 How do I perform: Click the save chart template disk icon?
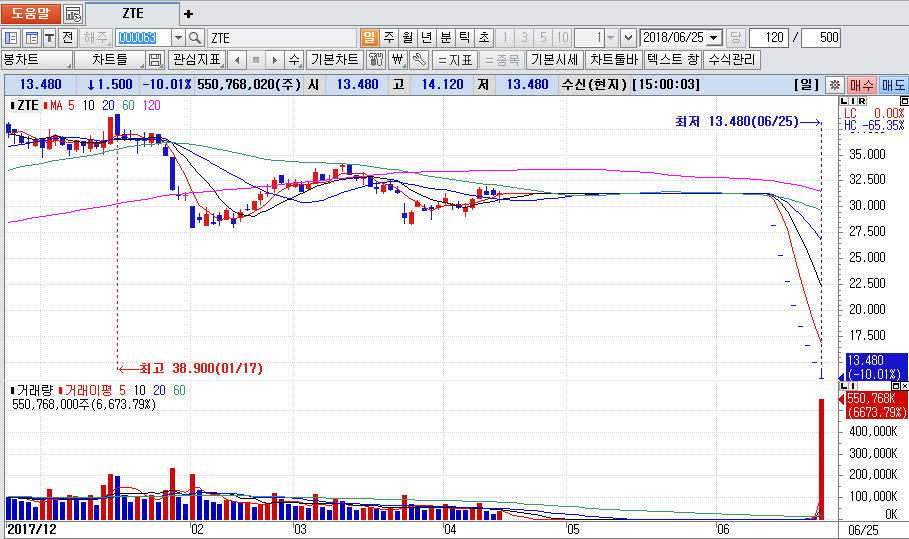click(x=155, y=60)
